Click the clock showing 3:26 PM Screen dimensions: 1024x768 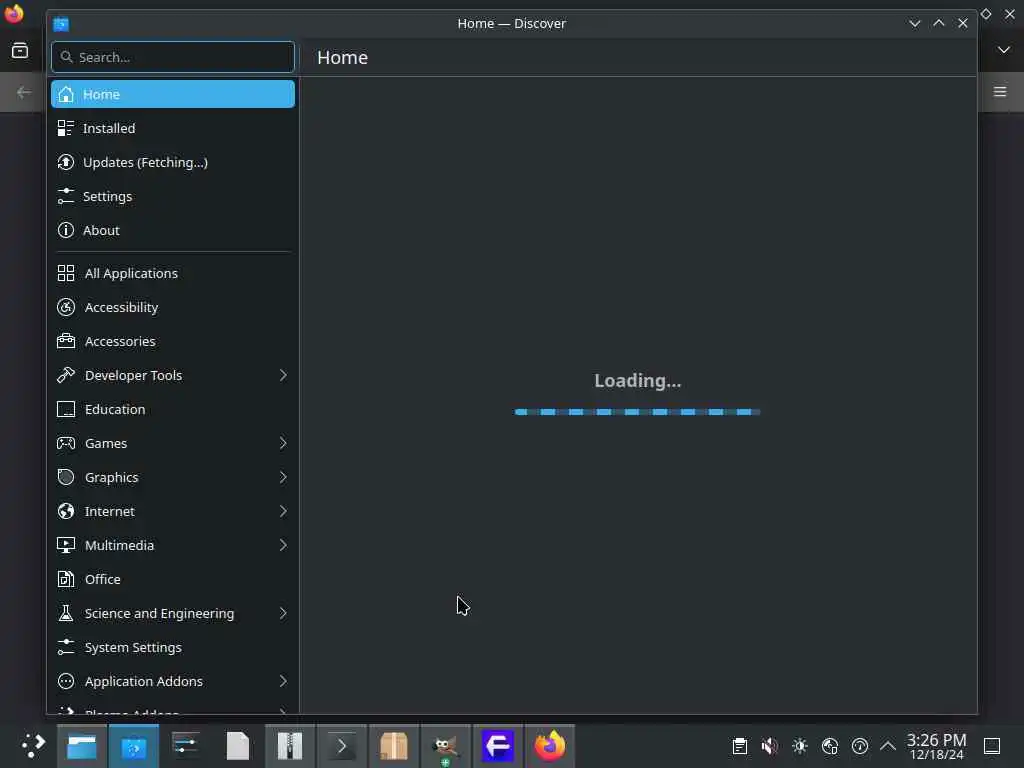936,746
